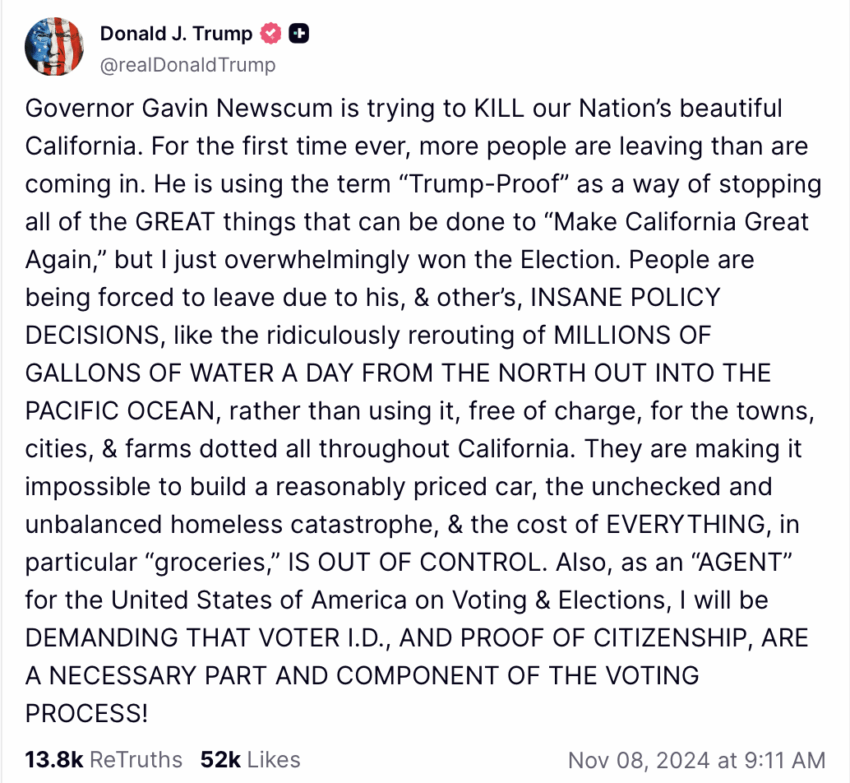Click the red verified checkmark badge
The image size is (850, 783).
click(x=271, y=34)
